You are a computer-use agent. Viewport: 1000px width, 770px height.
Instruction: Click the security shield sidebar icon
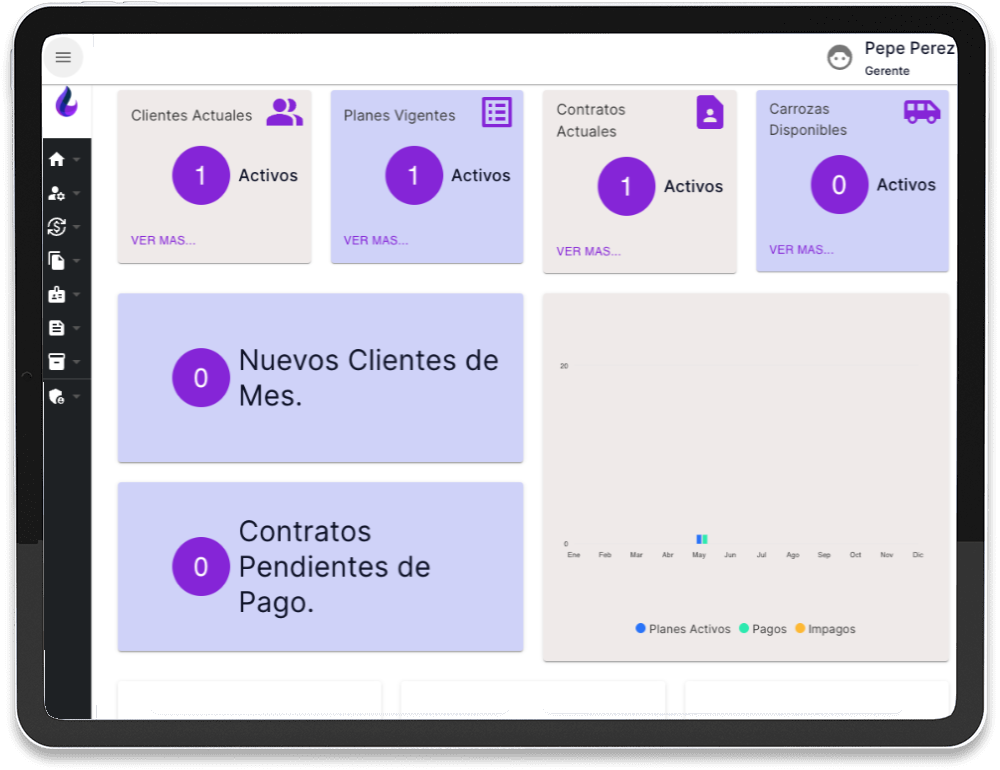pyautogui.click(x=57, y=396)
